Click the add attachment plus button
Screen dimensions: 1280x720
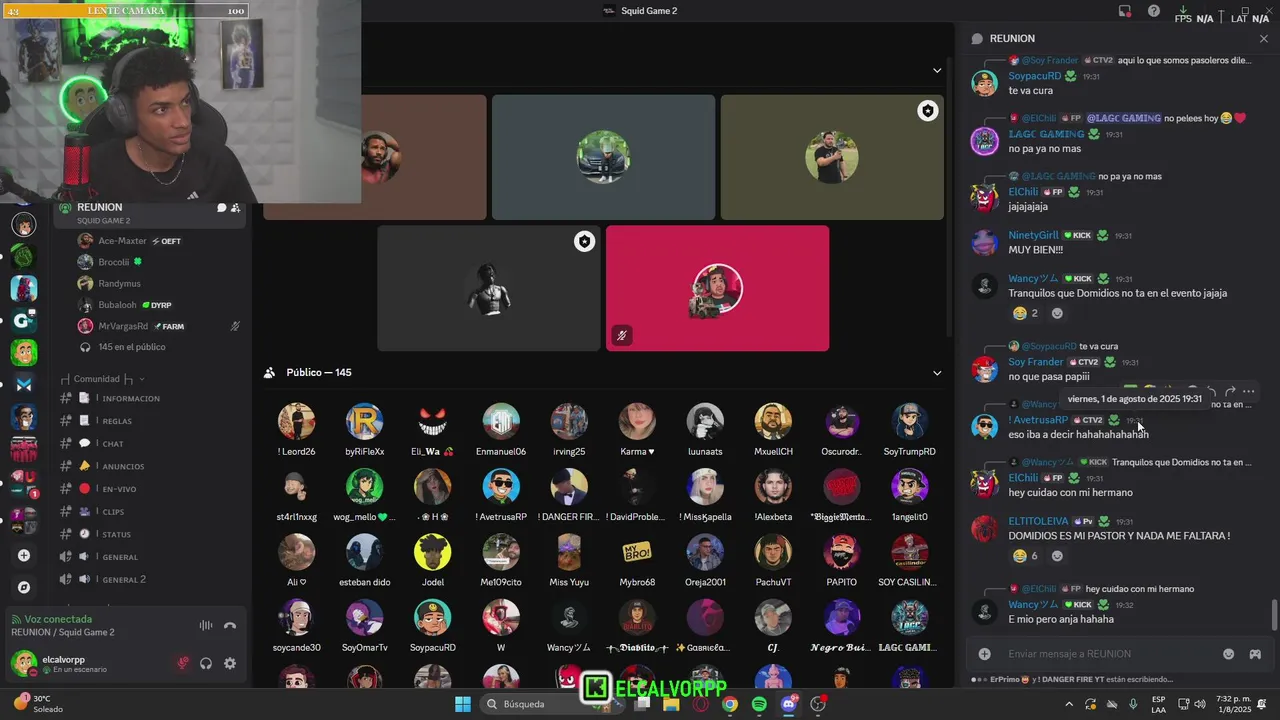point(985,654)
